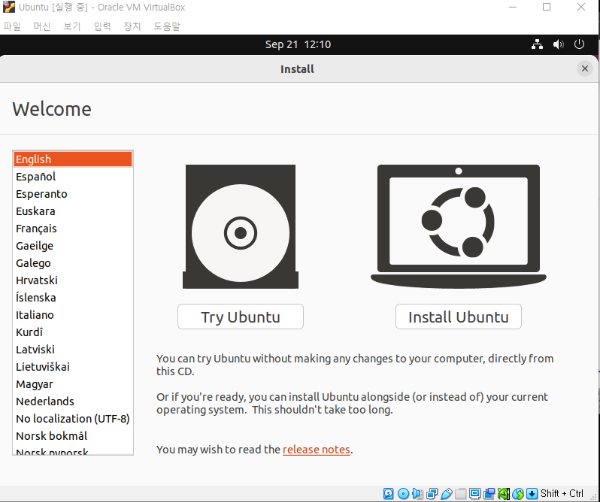Open the release notes link
Screen dimensions: 600x502
tap(316, 450)
